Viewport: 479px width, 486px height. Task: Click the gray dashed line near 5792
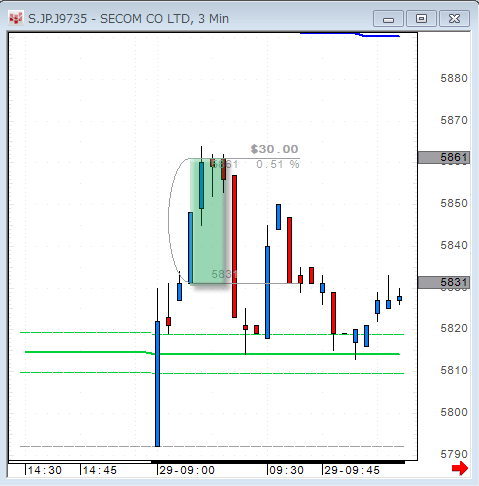click(x=212, y=446)
